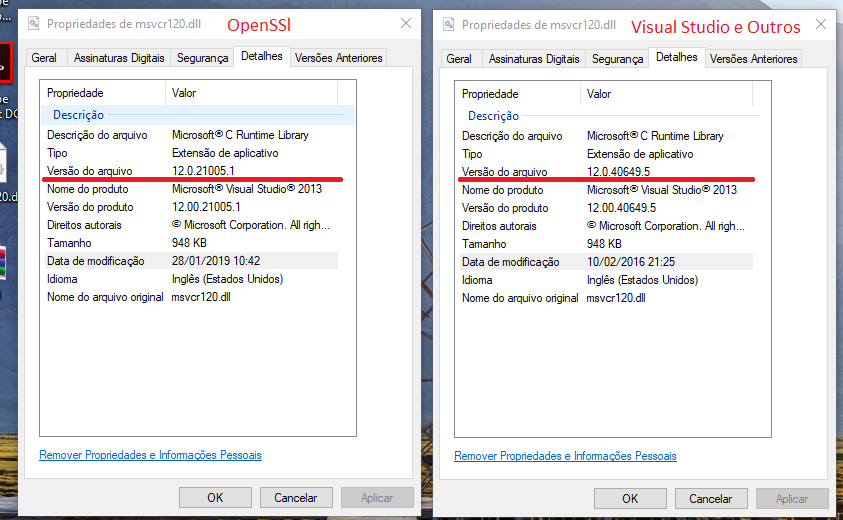This screenshot has height=520, width=843.
Task: Select modification date 28/01/2019 10:42
Action: point(216,261)
